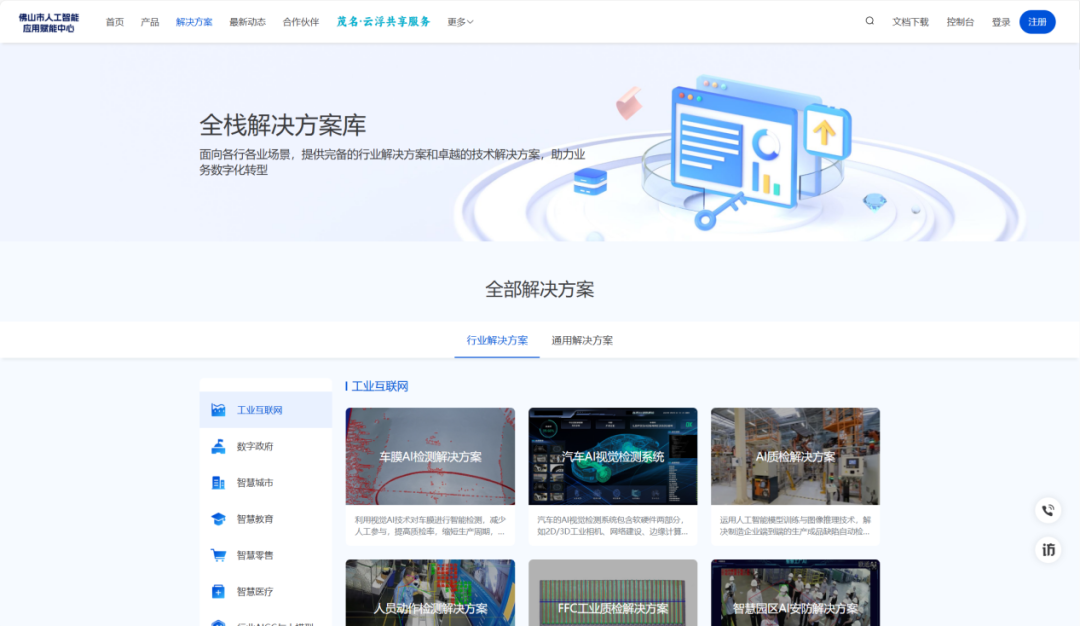Click the floating 'in' social icon at bottom right
The height and width of the screenshot is (626, 1080).
click(1047, 550)
